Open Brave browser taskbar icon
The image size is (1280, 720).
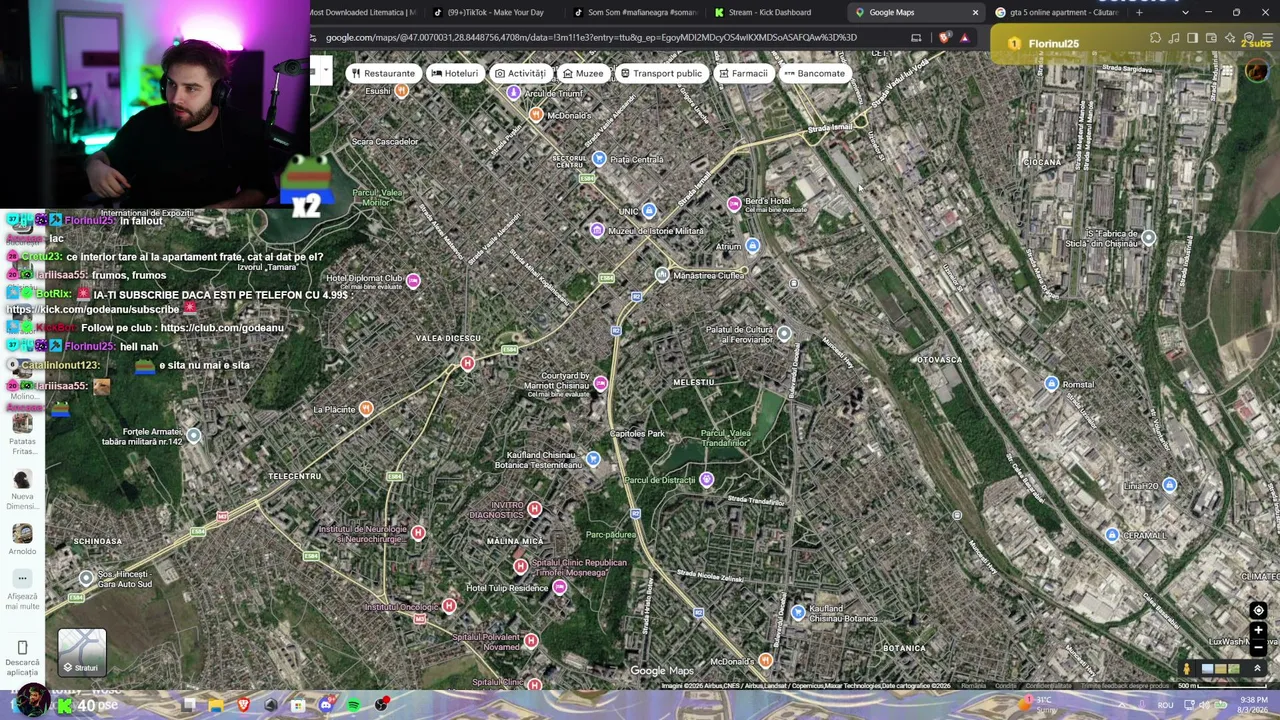point(243,706)
